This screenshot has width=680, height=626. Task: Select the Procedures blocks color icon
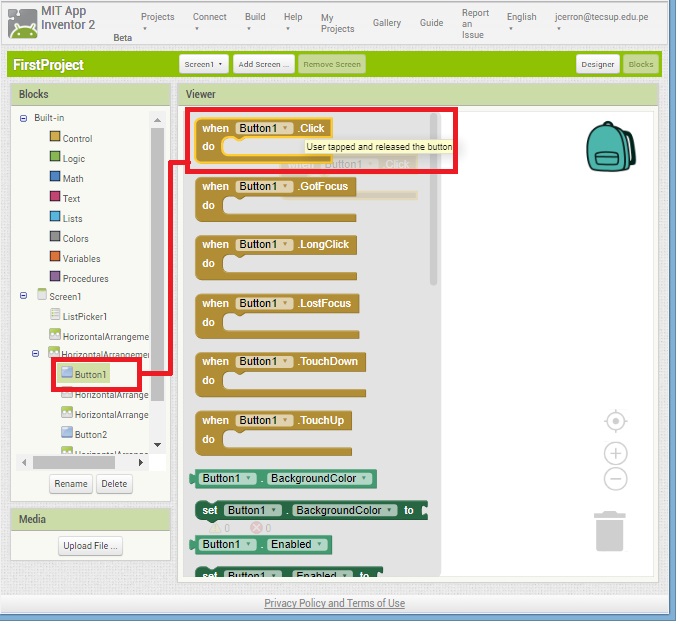55,276
